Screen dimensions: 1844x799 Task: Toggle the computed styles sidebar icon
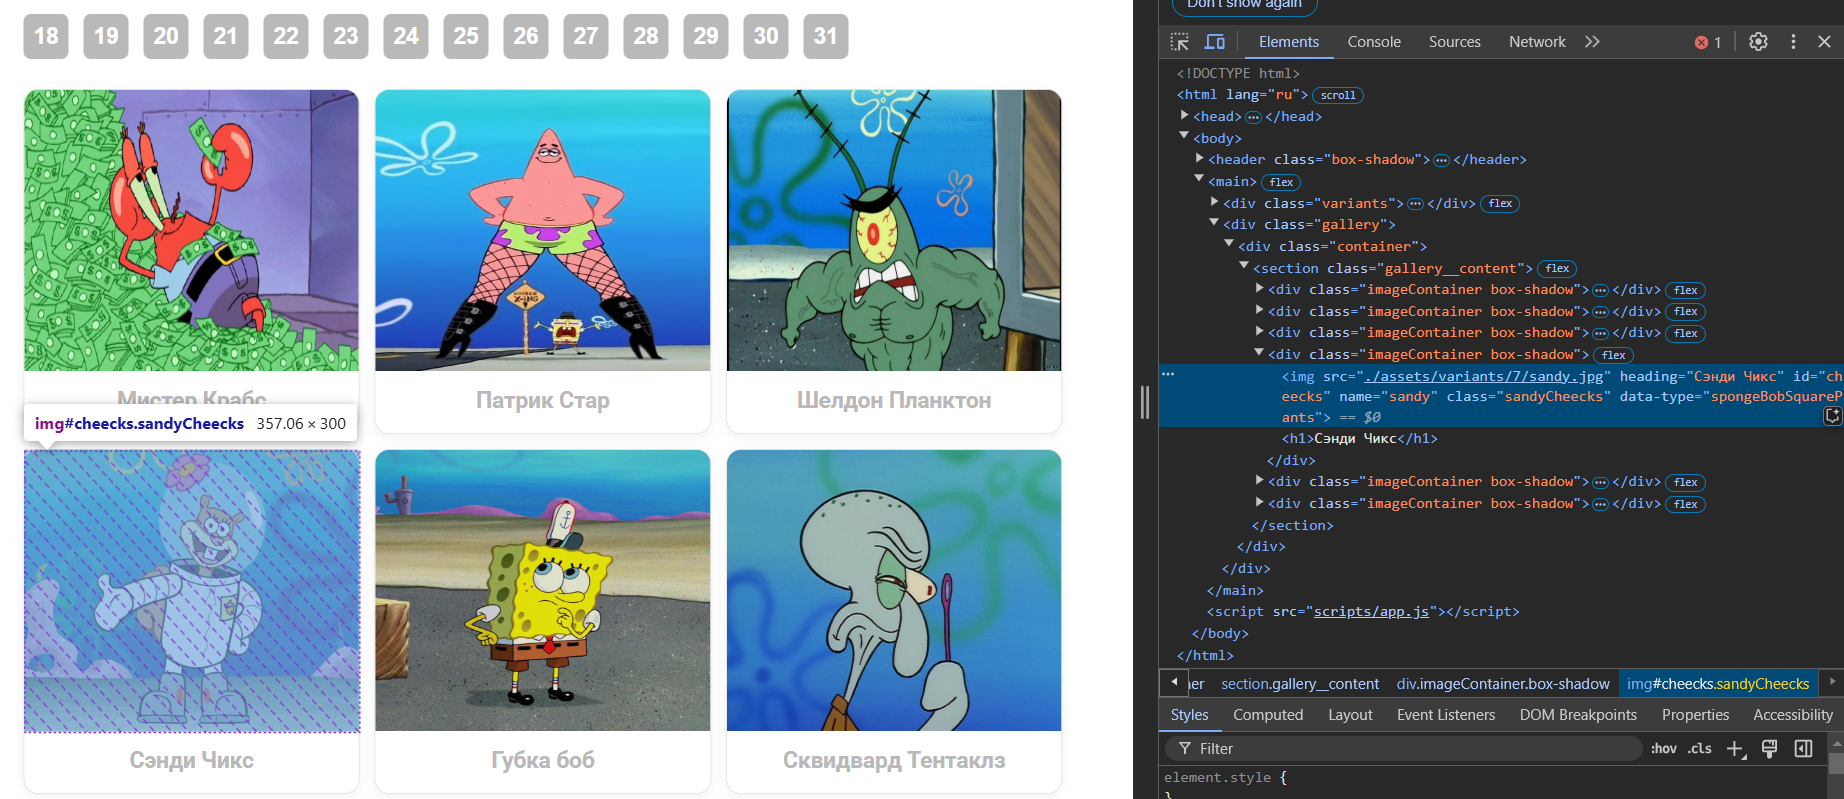point(1803,749)
